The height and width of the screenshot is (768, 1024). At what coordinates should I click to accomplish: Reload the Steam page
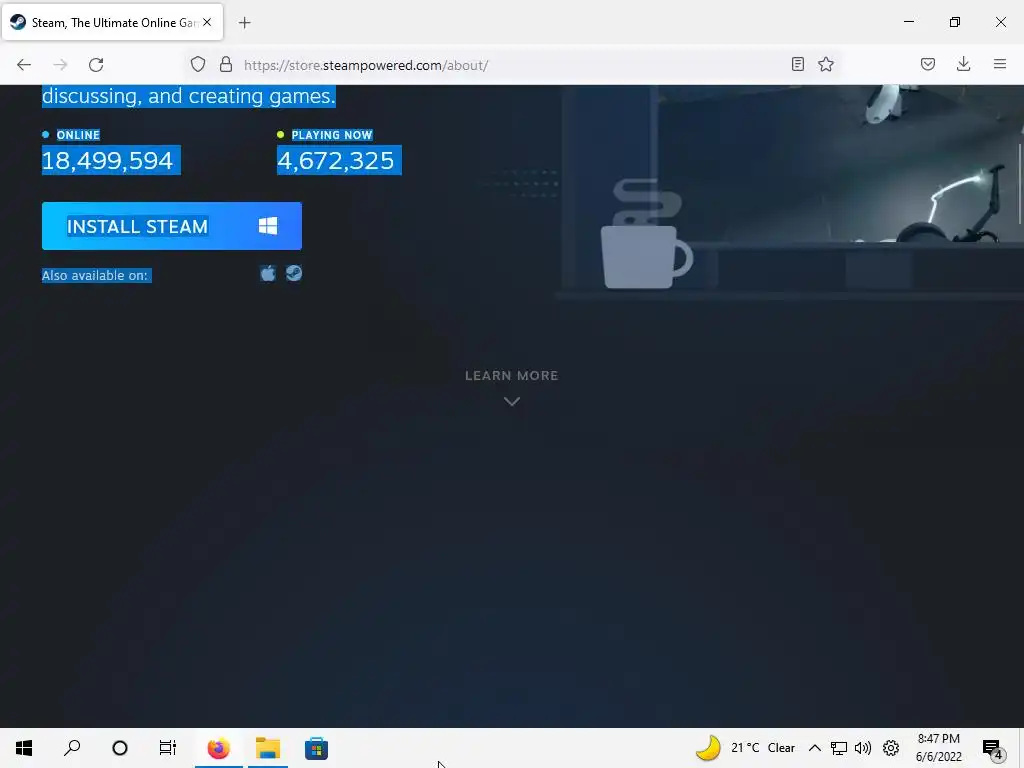point(96,65)
